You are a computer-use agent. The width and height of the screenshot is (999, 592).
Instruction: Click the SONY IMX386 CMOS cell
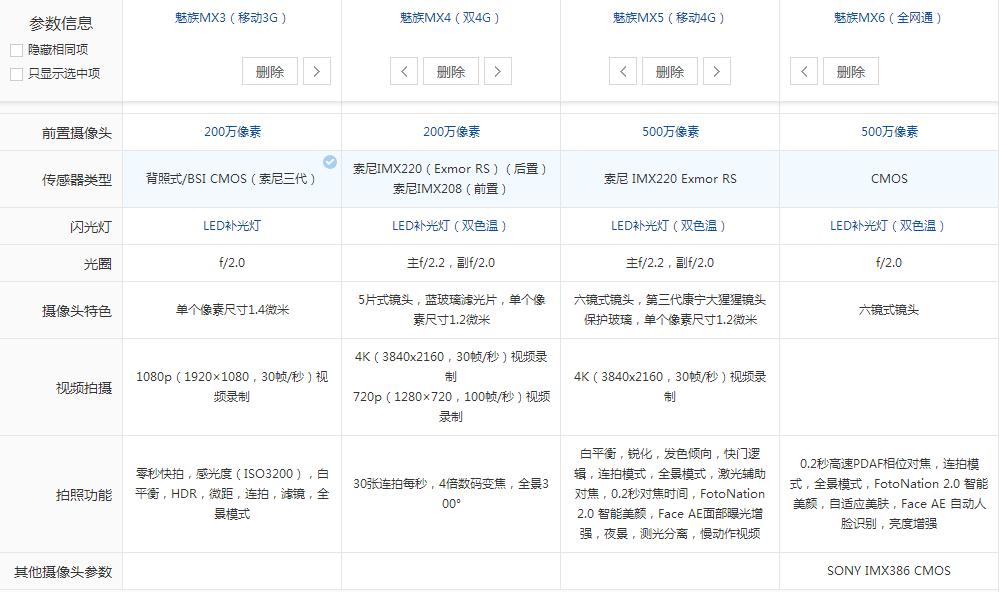click(x=888, y=570)
